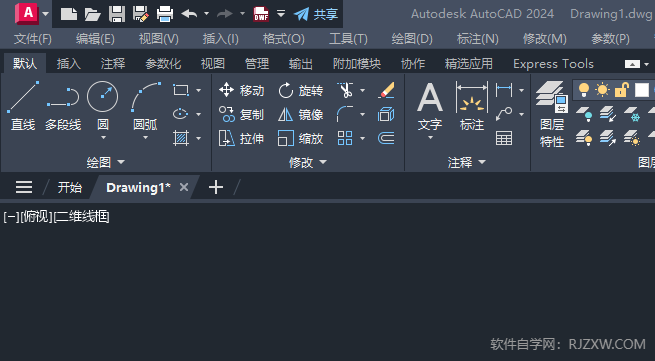Click the Erase tool icon
655x361 pixels.
[386, 90]
